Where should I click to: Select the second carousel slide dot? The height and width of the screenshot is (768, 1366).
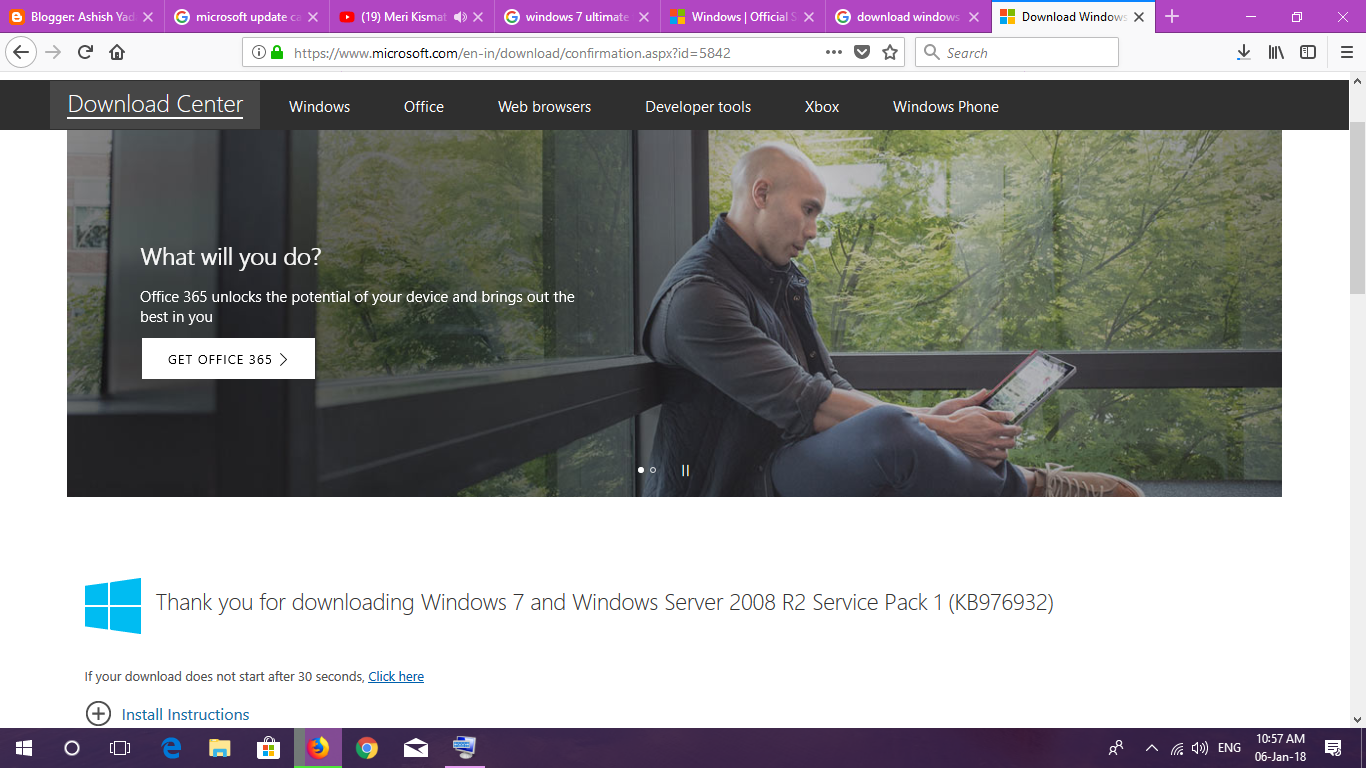pos(653,470)
